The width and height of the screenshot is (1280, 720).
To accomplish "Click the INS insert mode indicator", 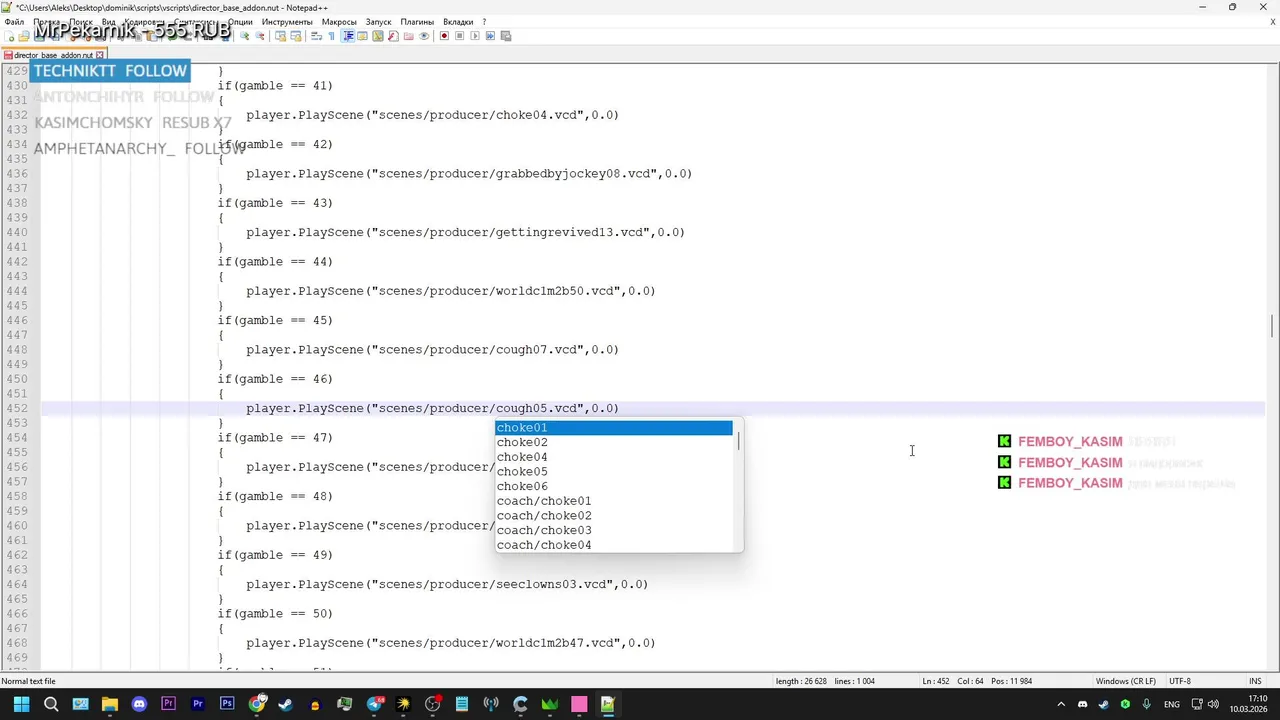I will coord(1255,681).
